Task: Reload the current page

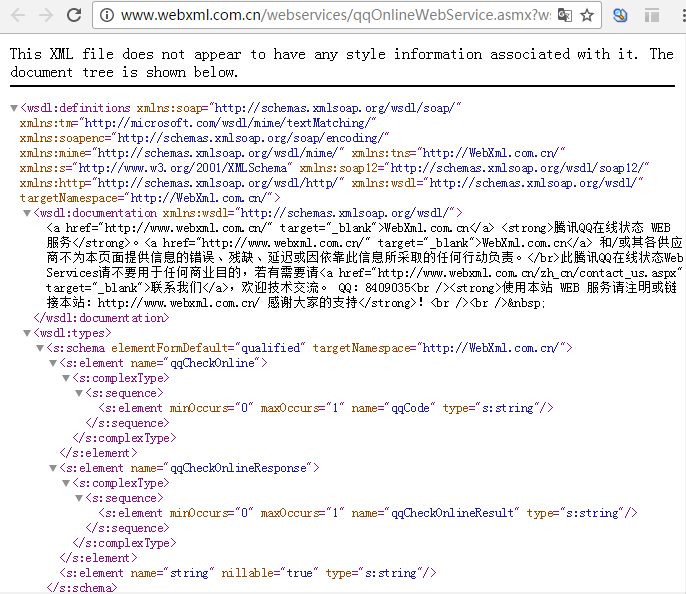Action: pos(74,15)
